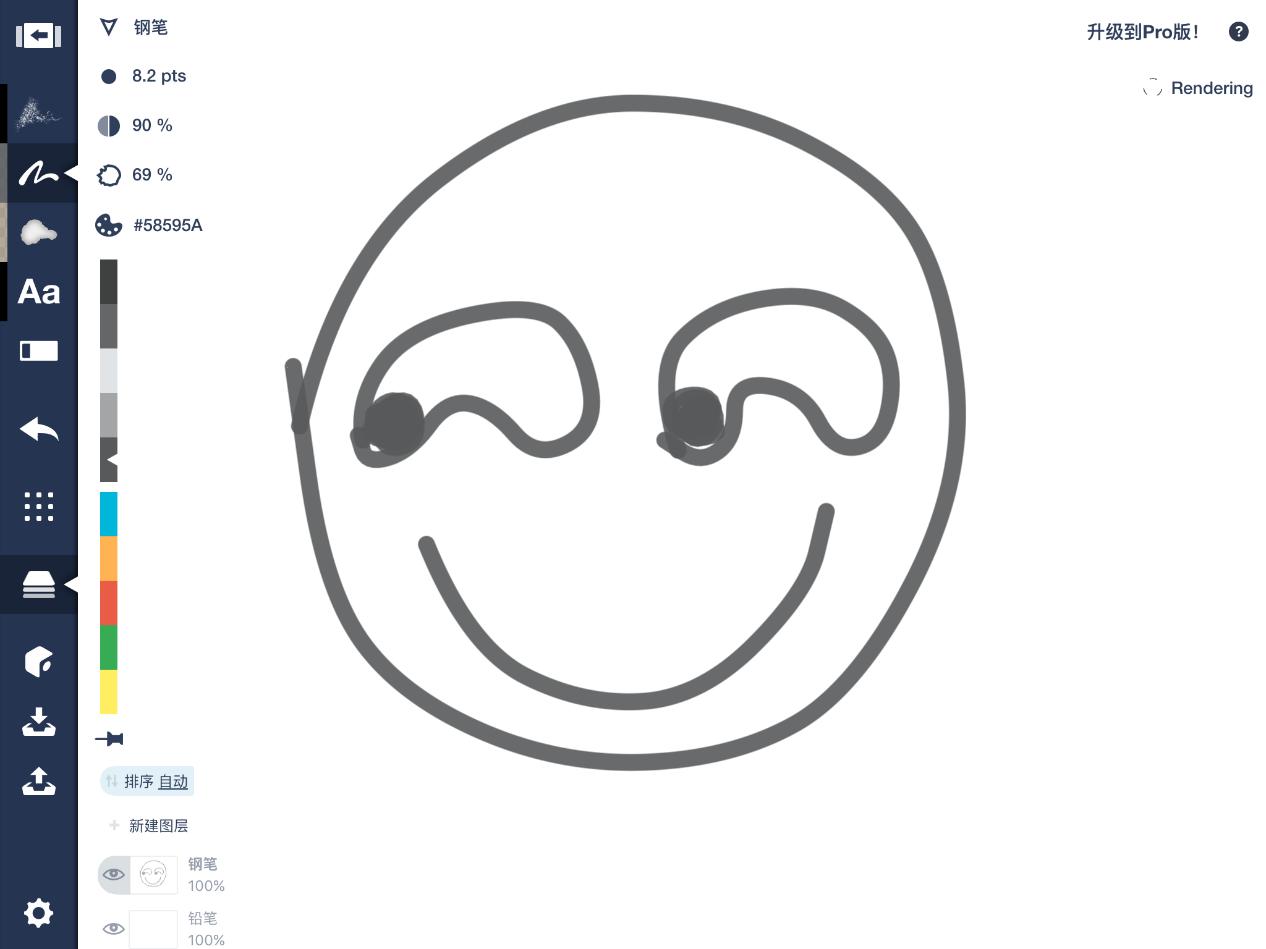
Task: Click the export upload icon
Action: pos(39,781)
